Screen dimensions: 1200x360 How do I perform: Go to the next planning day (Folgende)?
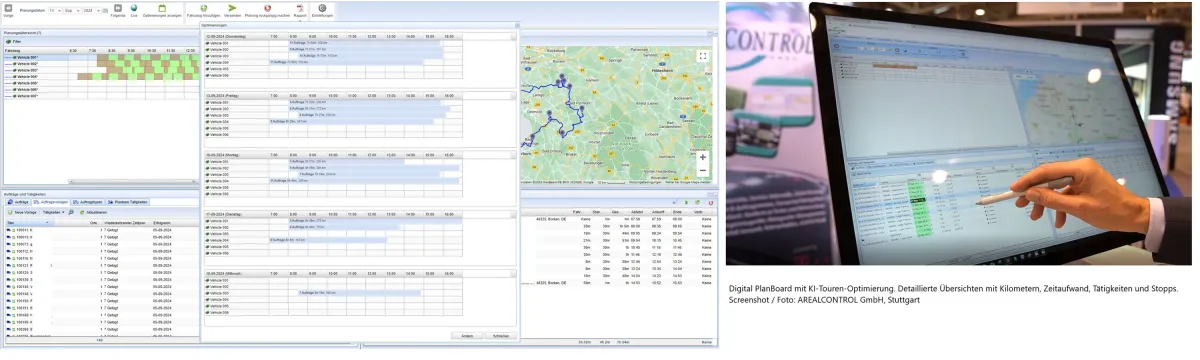click(x=118, y=9)
